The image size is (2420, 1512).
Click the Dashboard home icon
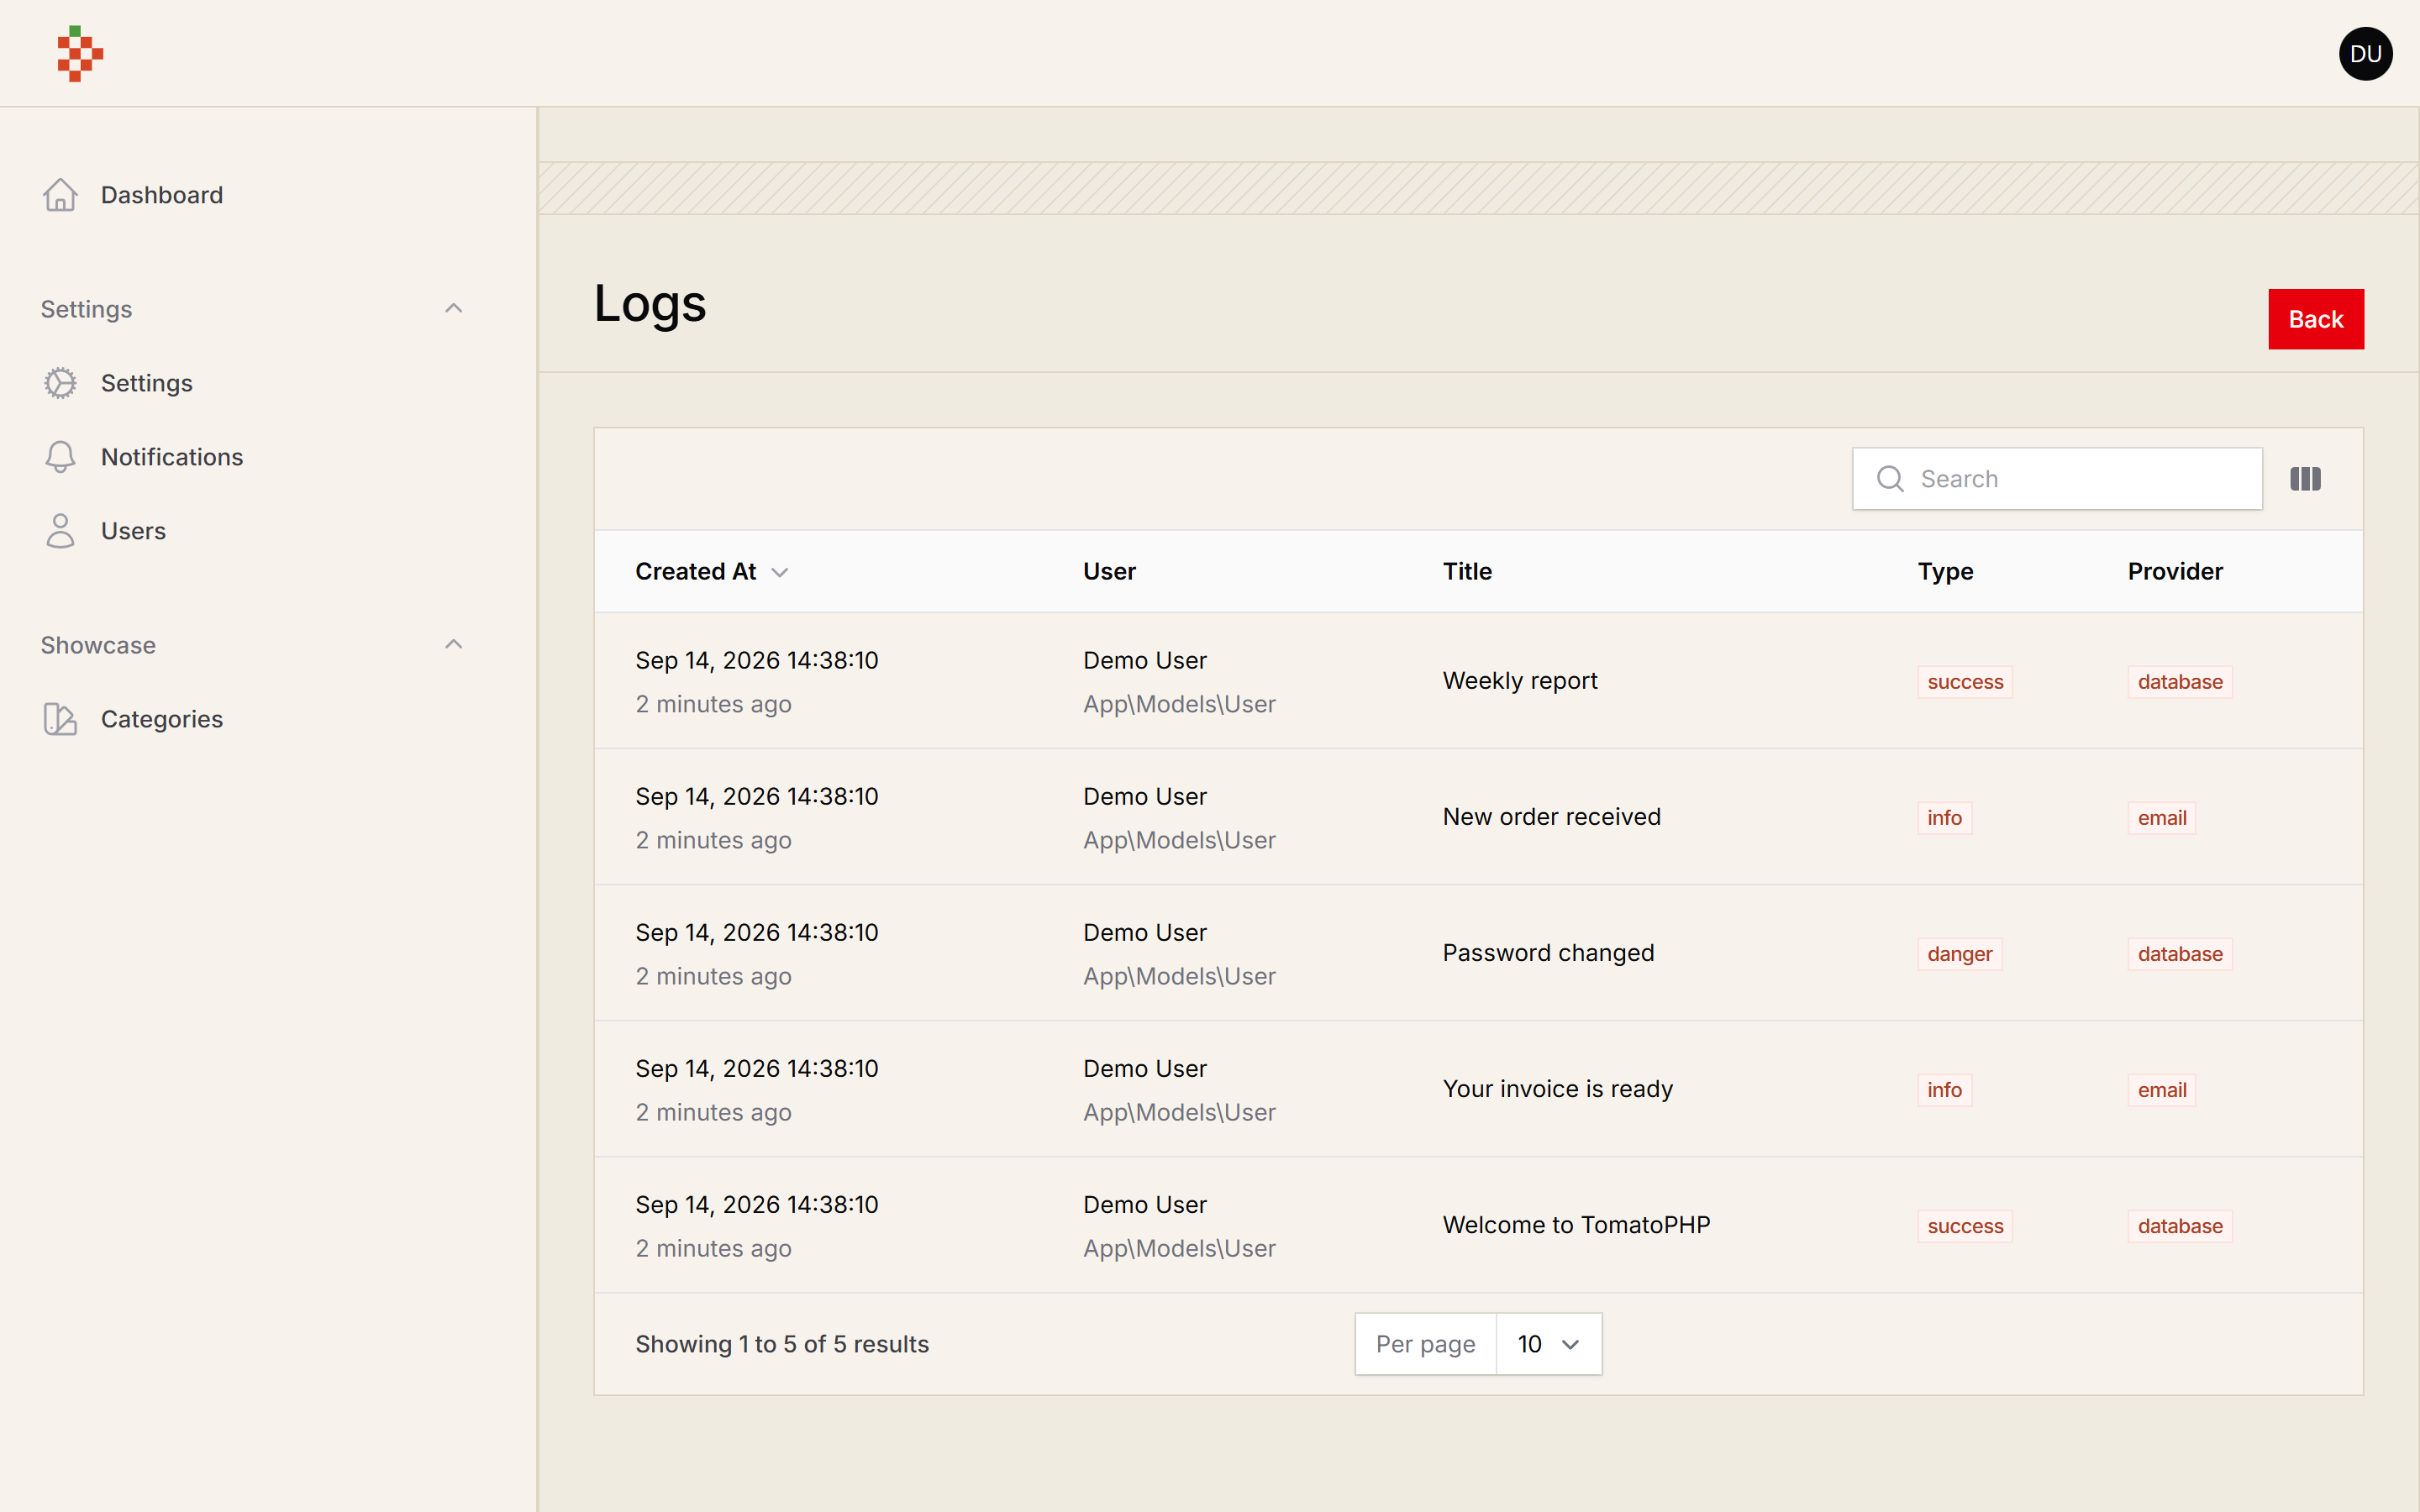point(60,195)
